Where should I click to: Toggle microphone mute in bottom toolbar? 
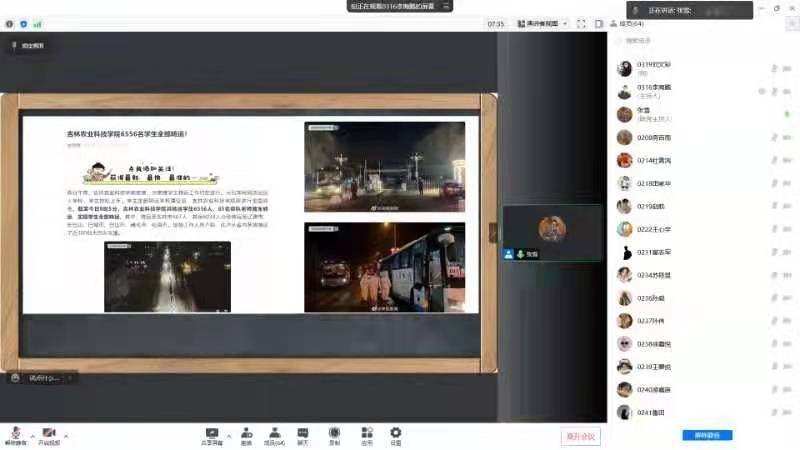[x=16, y=435]
